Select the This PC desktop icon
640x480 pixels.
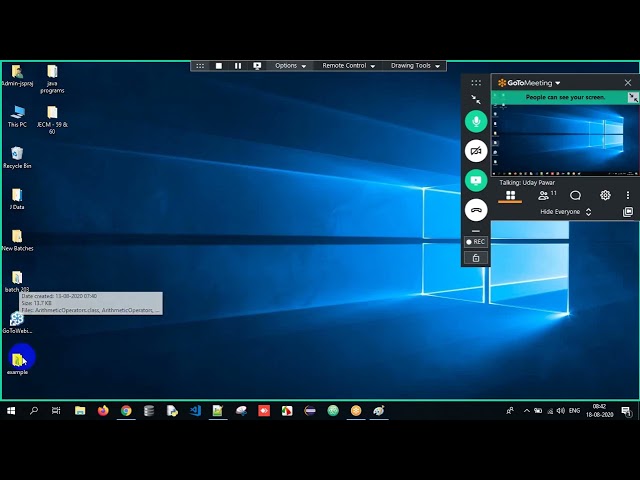(x=17, y=117)
